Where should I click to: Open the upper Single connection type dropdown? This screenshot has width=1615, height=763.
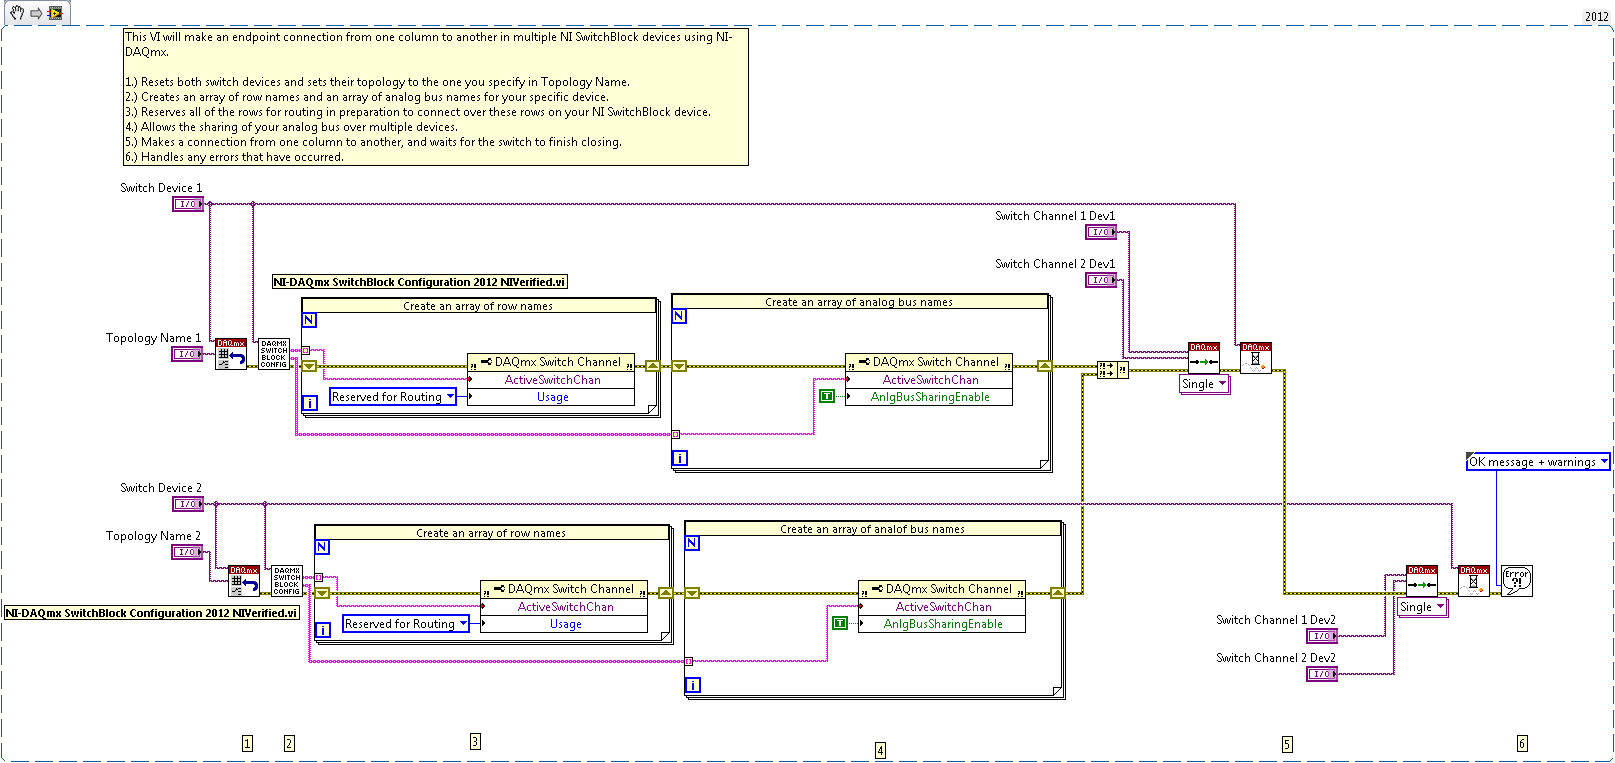1204,384
